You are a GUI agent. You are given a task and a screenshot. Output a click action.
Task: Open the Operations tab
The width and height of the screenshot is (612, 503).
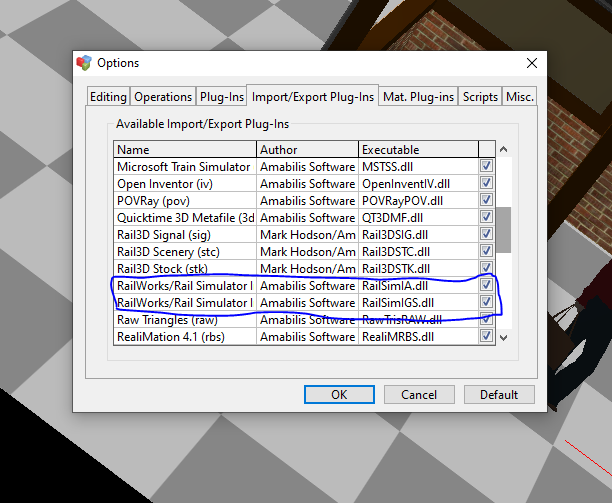click(163, 96)
